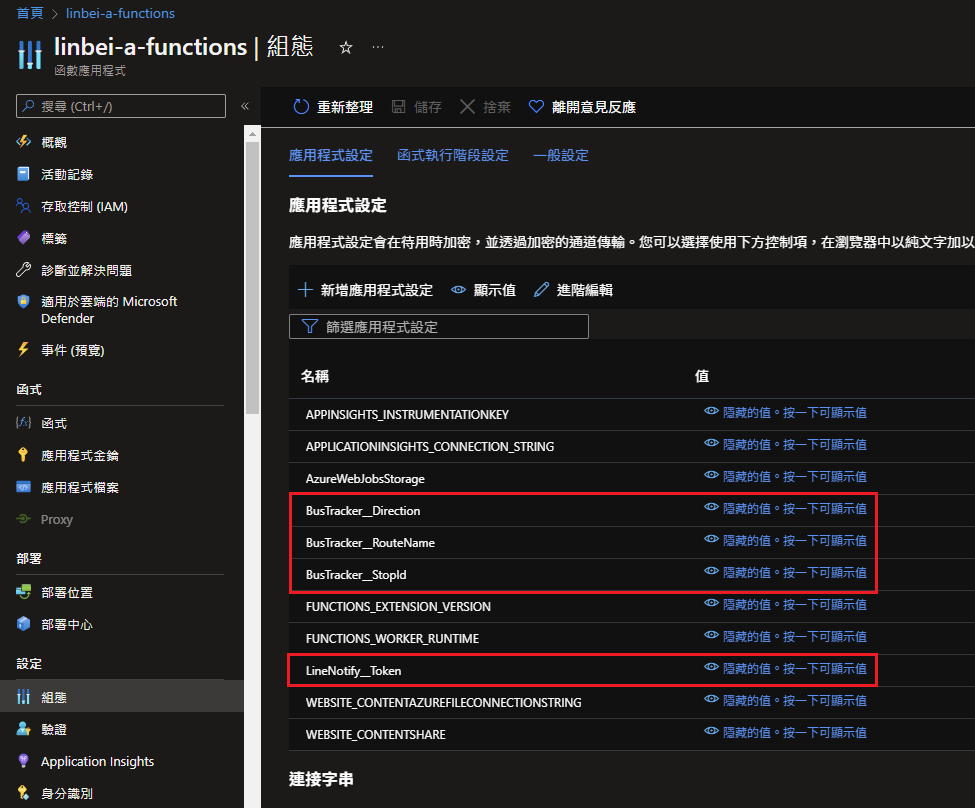Select 組態 in the sidebar menu
This screenshot has width=975, height=808.
click(122, 697)
